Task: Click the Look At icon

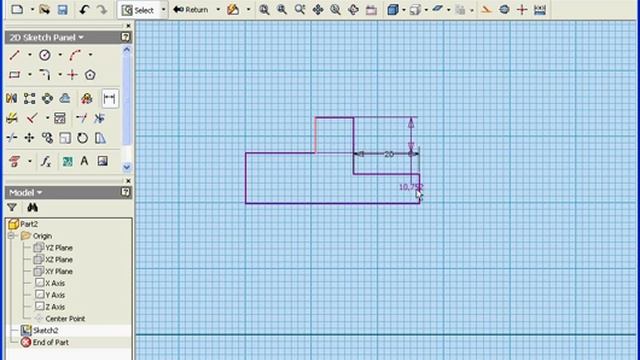Action: coord(371,9)
